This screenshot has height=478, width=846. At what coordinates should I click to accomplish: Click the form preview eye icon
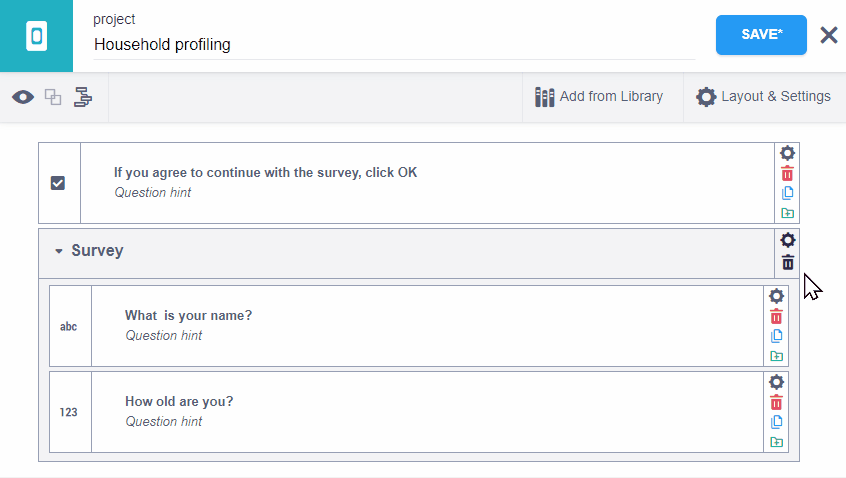23,97
